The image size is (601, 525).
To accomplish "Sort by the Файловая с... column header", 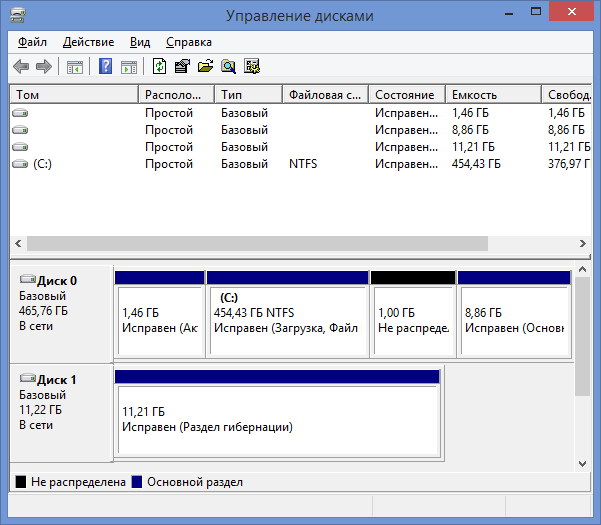I will [325, 94].
